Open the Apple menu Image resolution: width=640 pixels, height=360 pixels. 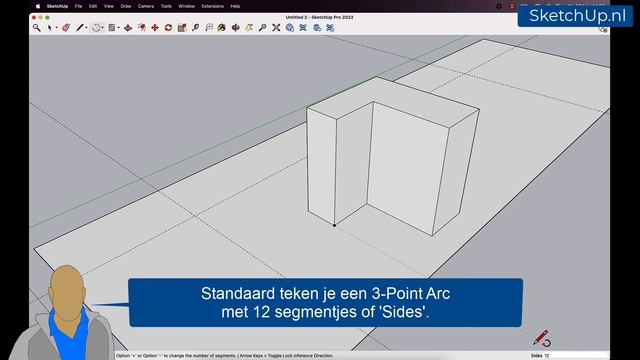[38, 6]
